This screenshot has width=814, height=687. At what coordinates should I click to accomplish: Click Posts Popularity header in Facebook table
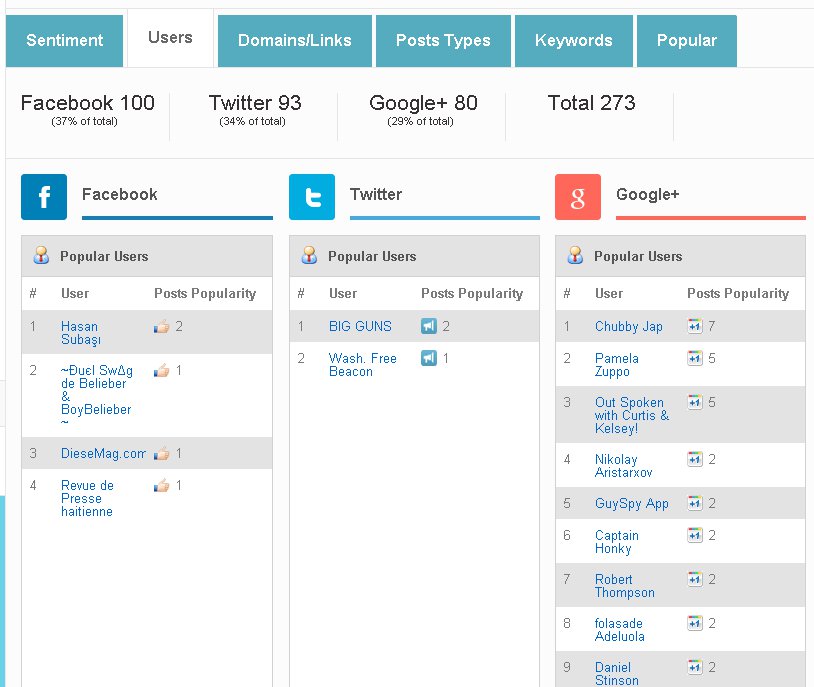point(205,293)
